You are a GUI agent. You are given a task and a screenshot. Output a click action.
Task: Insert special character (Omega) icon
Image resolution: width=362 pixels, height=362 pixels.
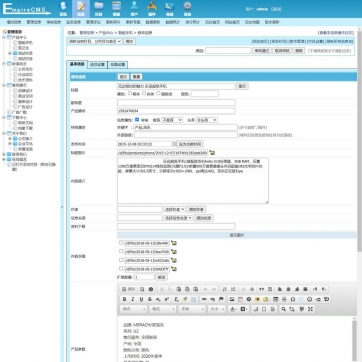293,299
